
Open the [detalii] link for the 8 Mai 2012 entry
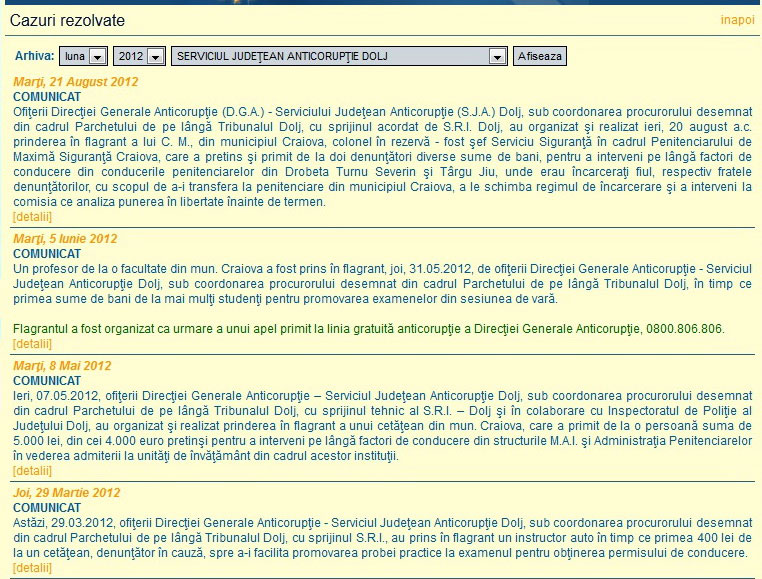[x=32, y=471]
